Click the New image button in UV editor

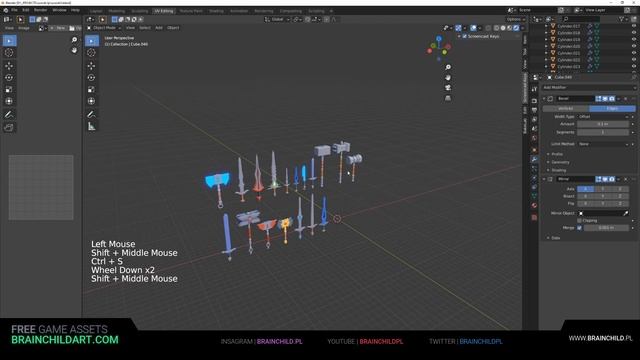pos(59,28)
